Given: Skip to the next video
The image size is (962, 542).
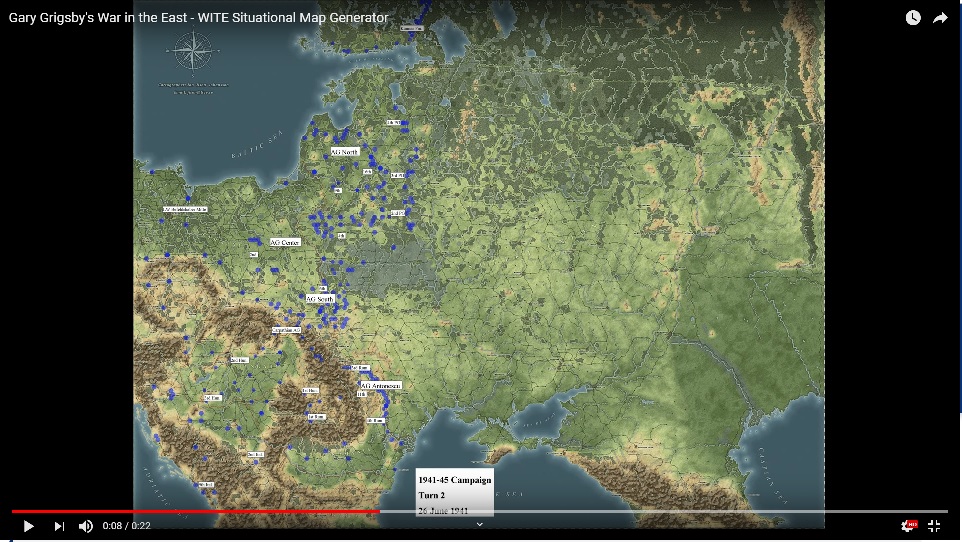Looking at the screenshot, I should click(59, 526).
